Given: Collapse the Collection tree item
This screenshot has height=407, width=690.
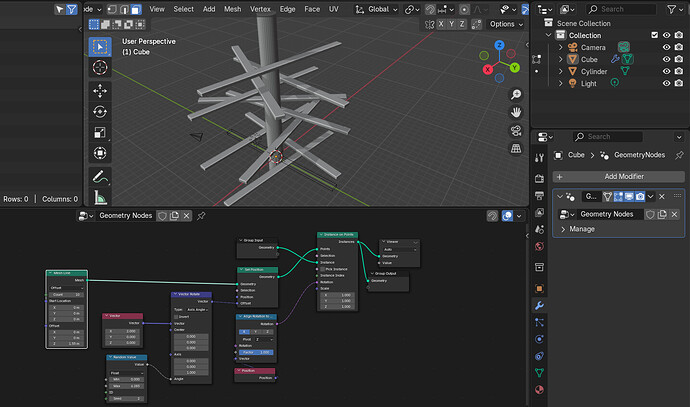Looking at the screenshot, I should 548,35.
